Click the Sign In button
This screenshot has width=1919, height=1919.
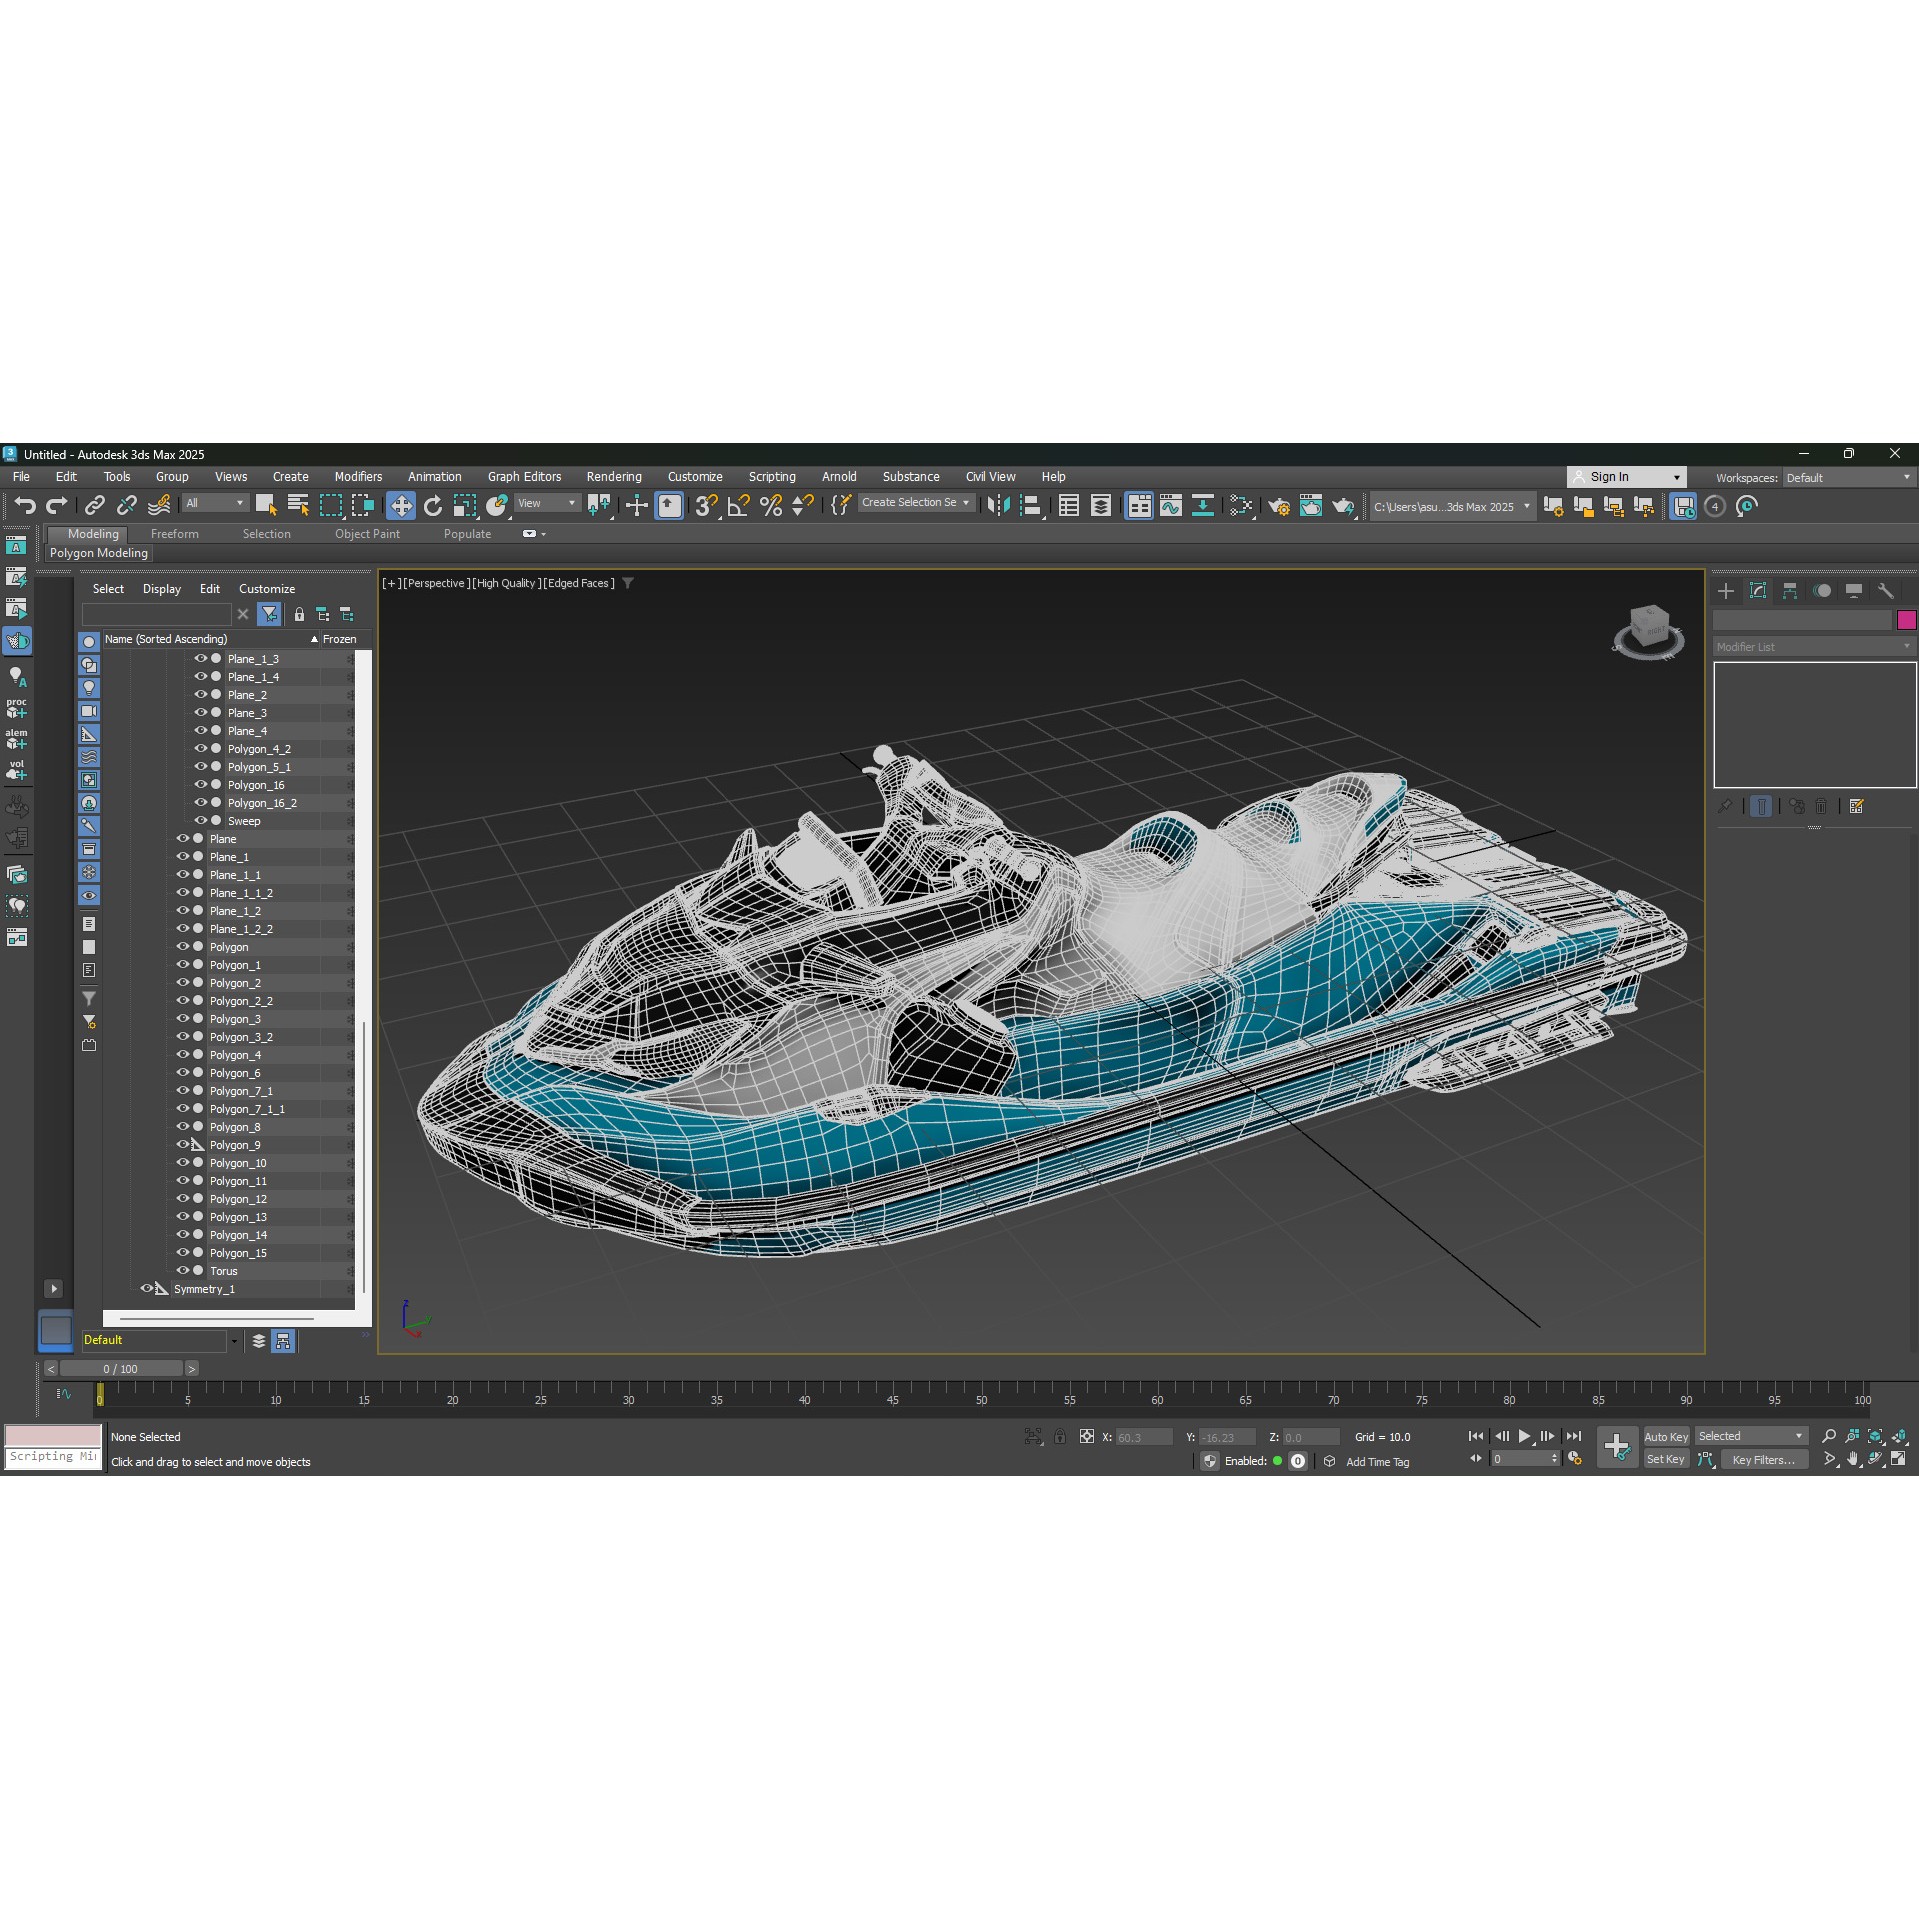point(1612,477)
